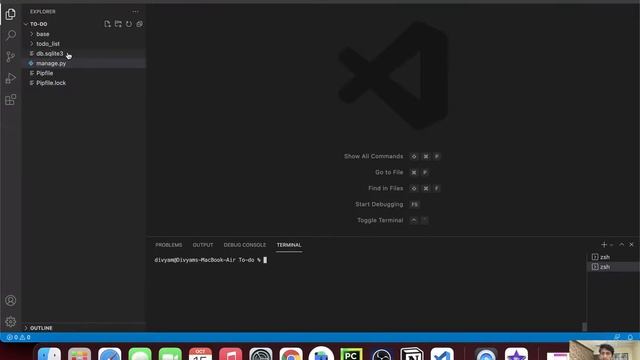The height and width of the screenshot is (360, 640).
Task: Click the New File icon in Explorer
Action: tap(107, 24)
